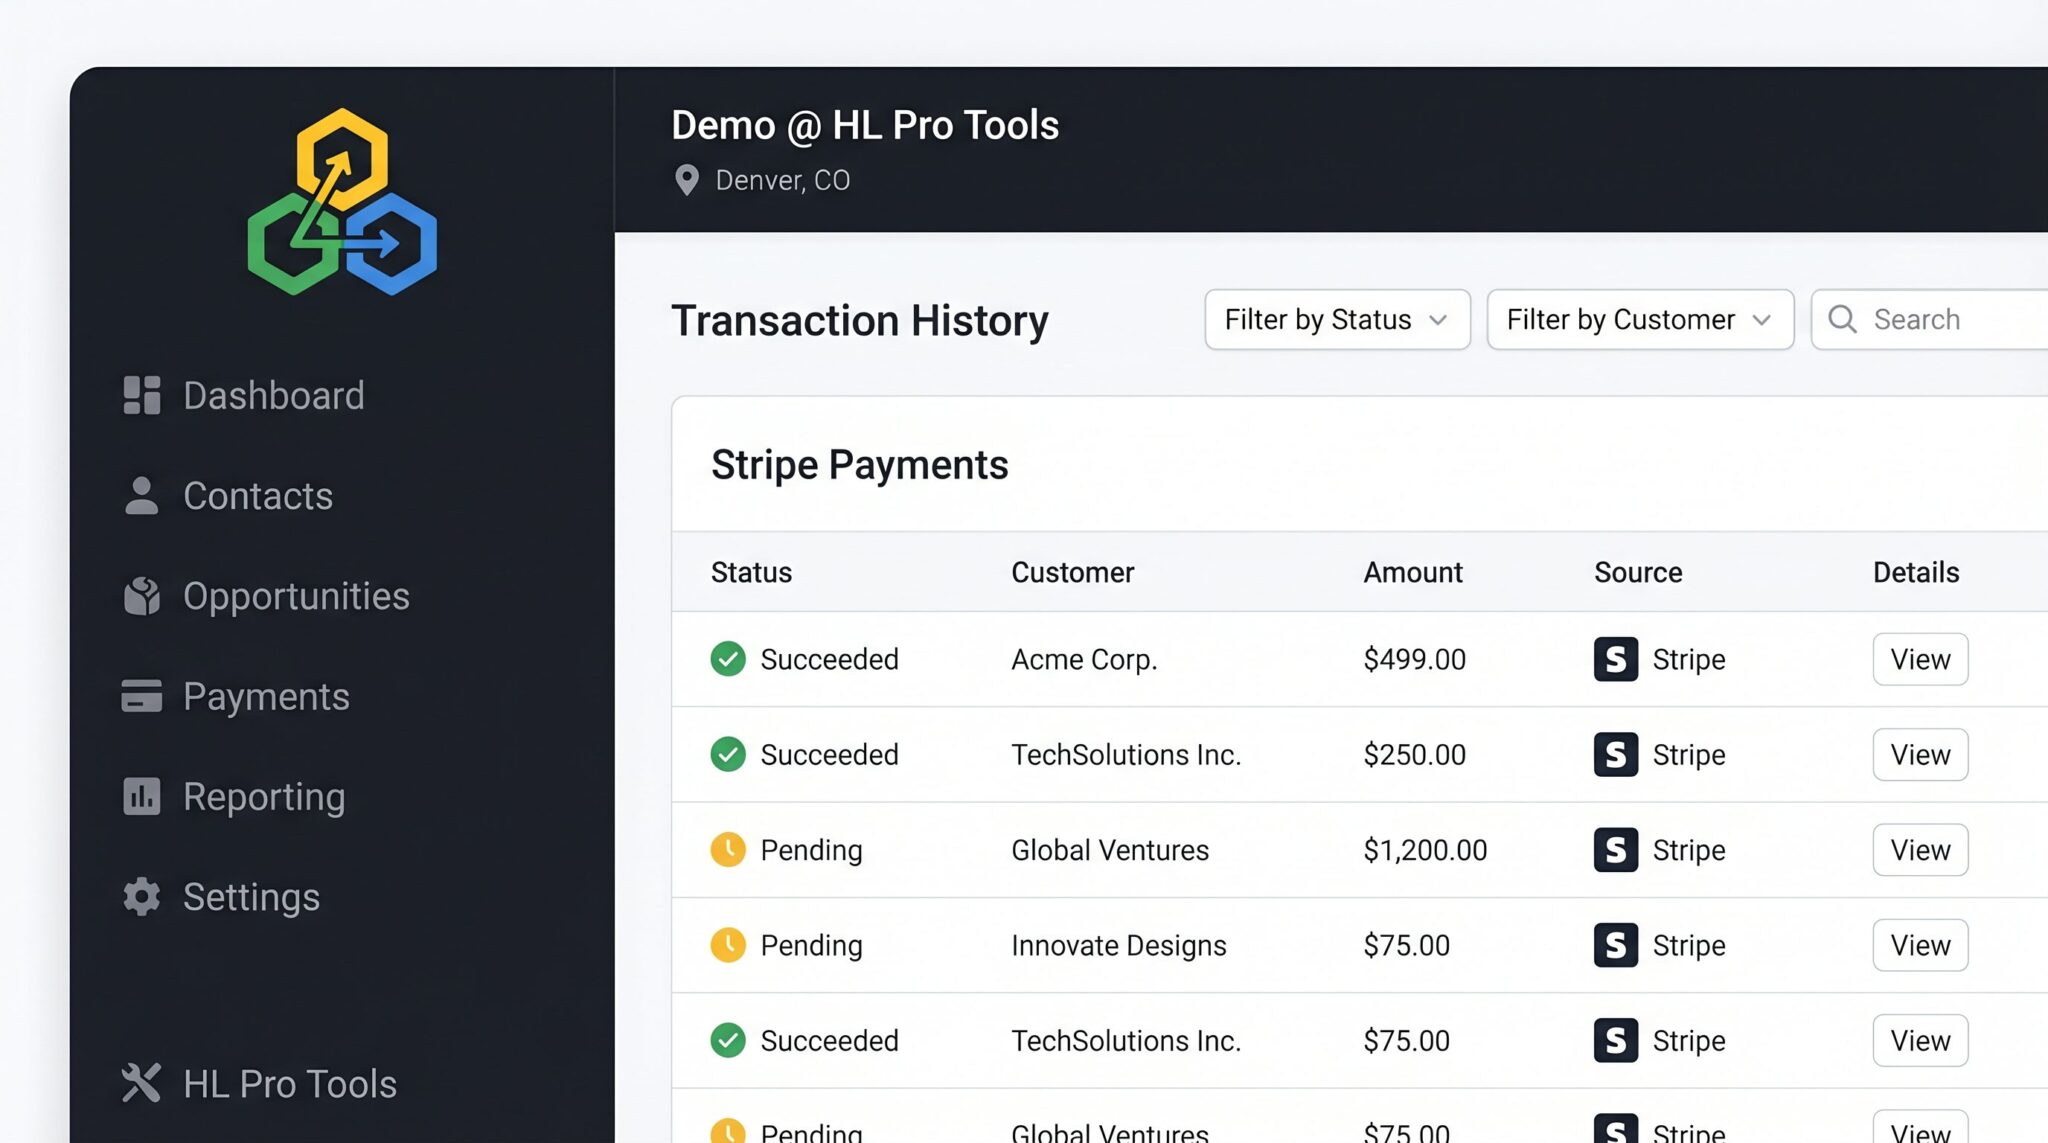Click the Settings gear icon
The height and width of the screenshot is (1143, 2048).
coord(141,896)
